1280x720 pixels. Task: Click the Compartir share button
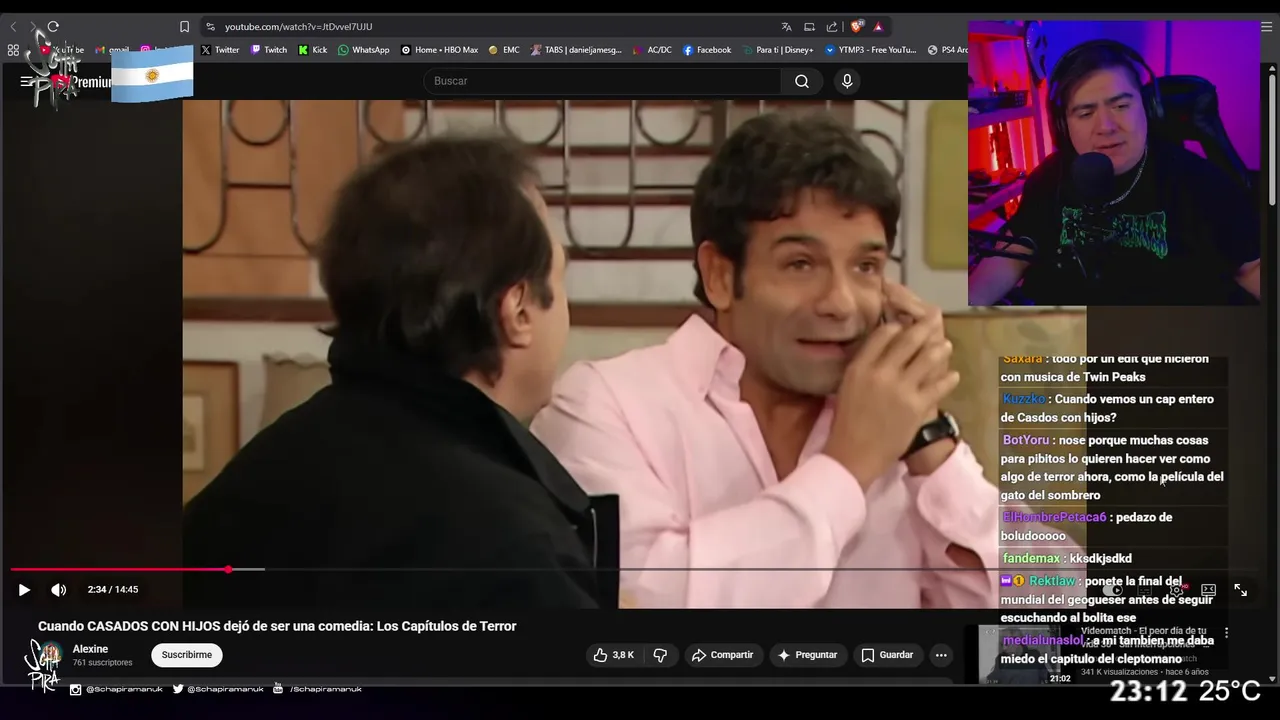click(x=722, y=655)
